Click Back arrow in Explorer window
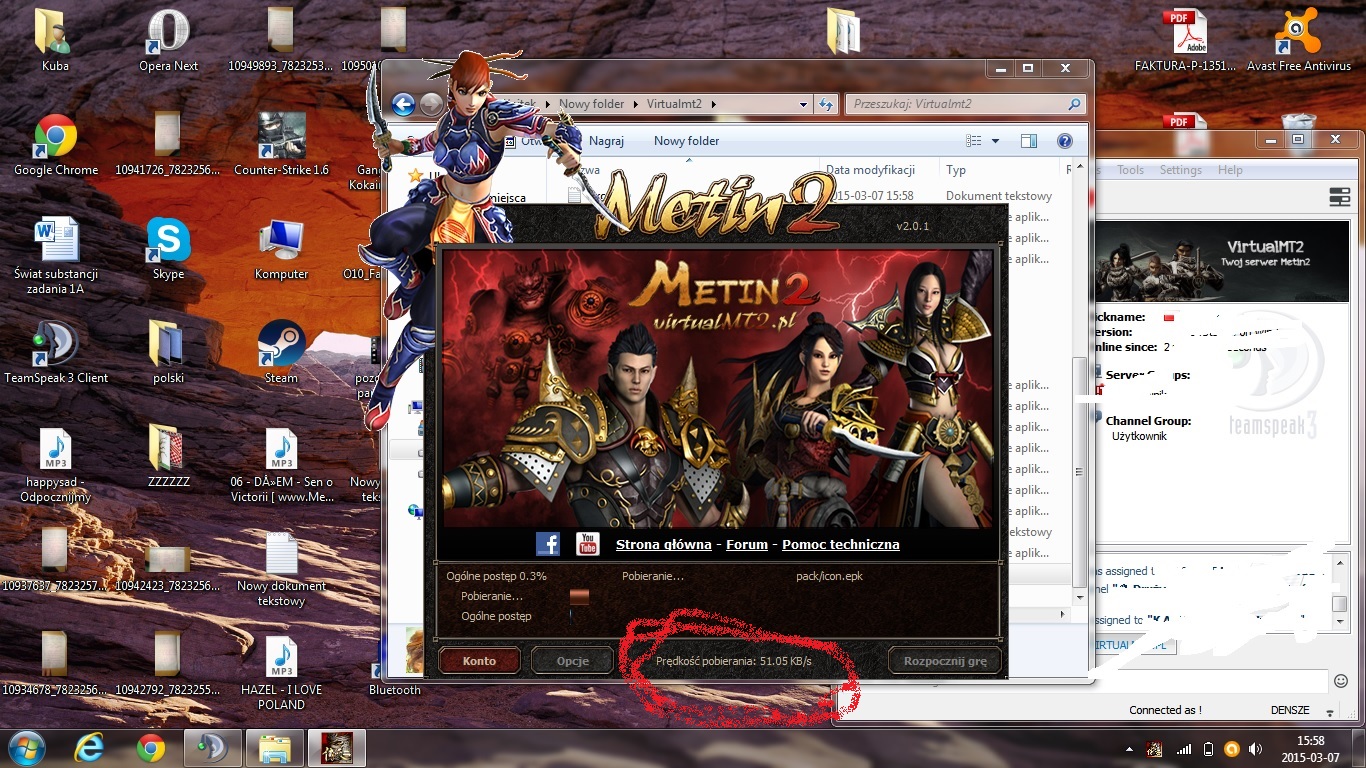 403,104
